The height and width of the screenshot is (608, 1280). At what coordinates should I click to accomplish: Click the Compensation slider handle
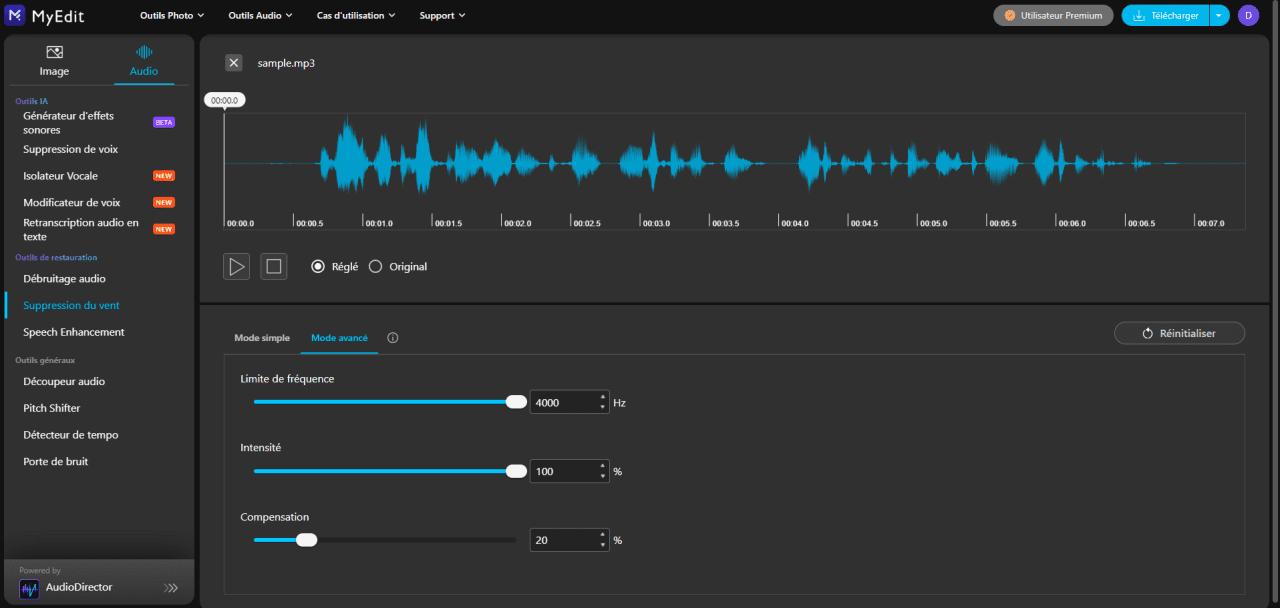307,540
